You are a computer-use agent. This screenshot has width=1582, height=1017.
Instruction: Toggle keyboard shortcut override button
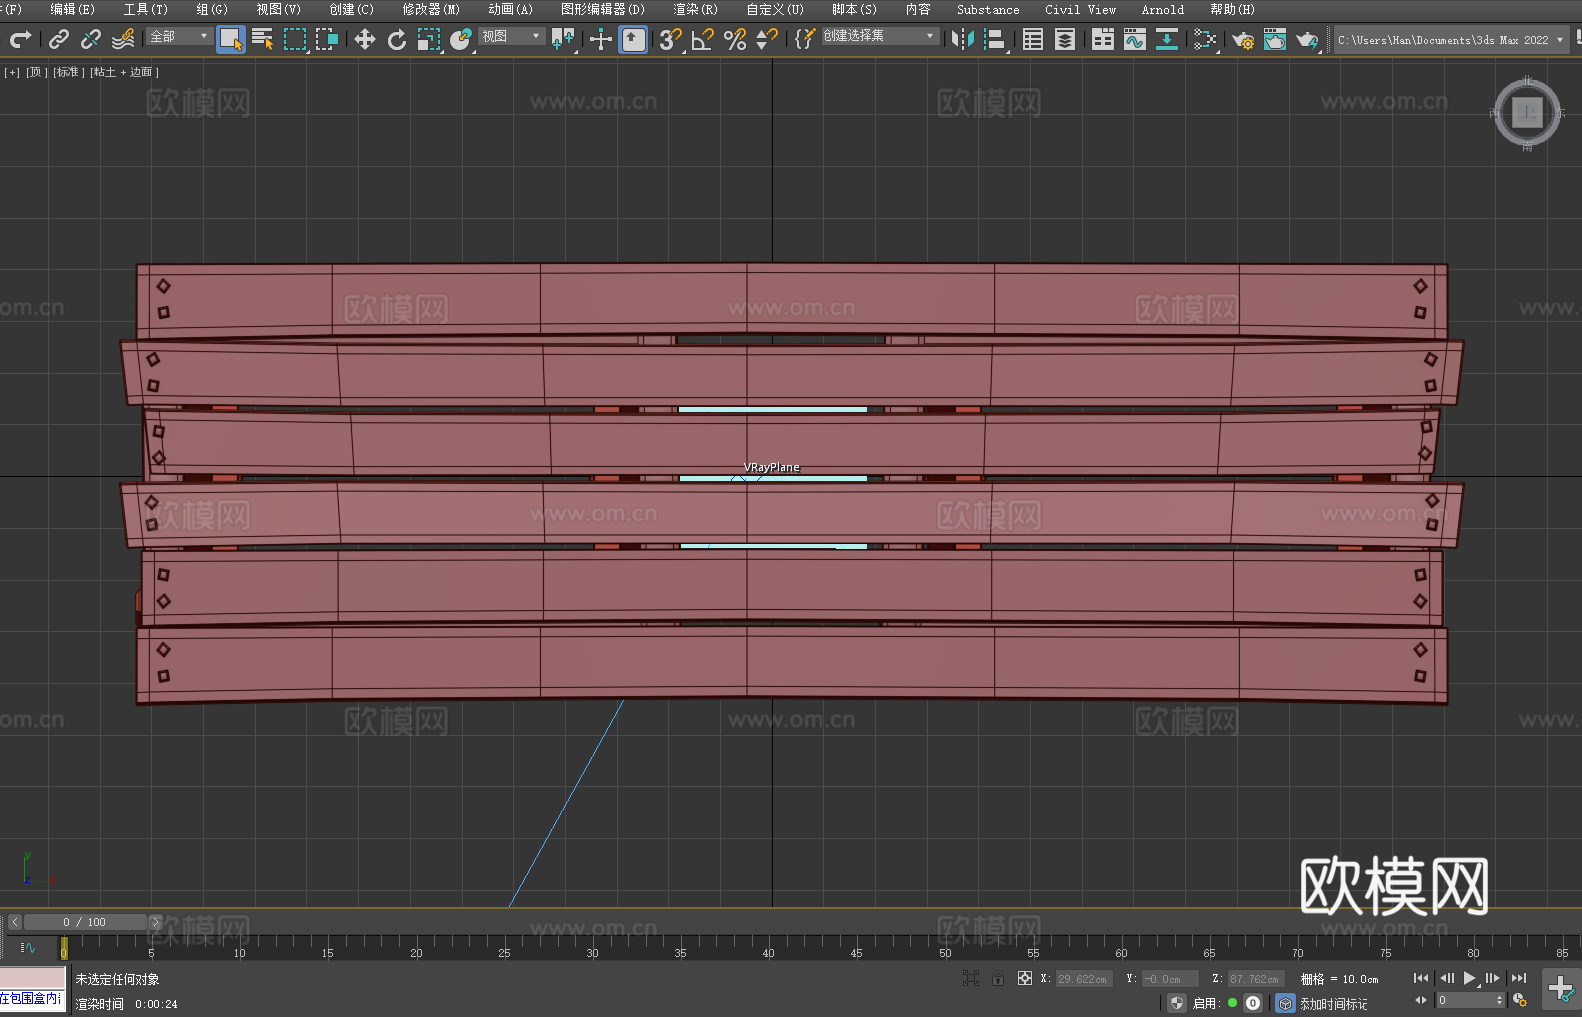634,39
